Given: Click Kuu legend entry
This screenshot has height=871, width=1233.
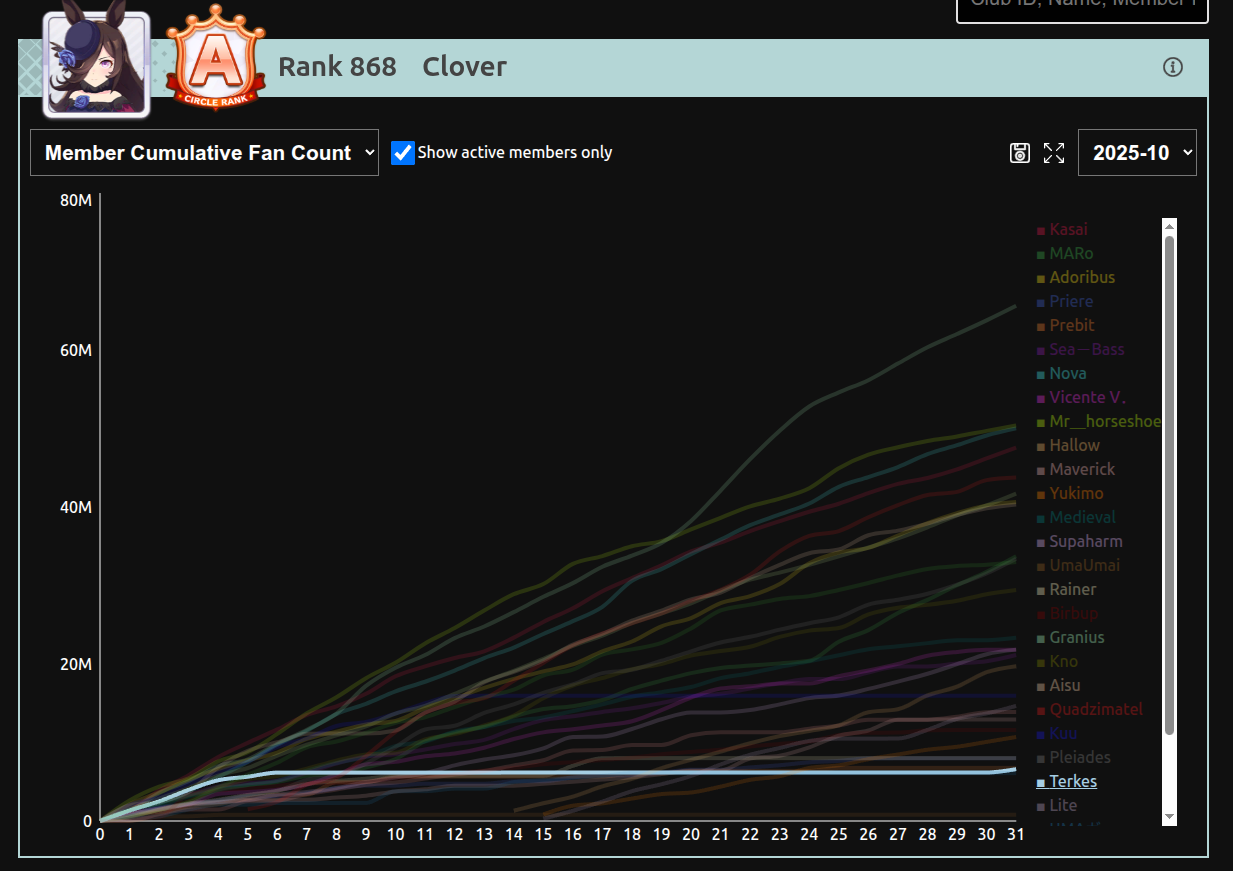Looking at the screenshot, I should (1056, 733).
